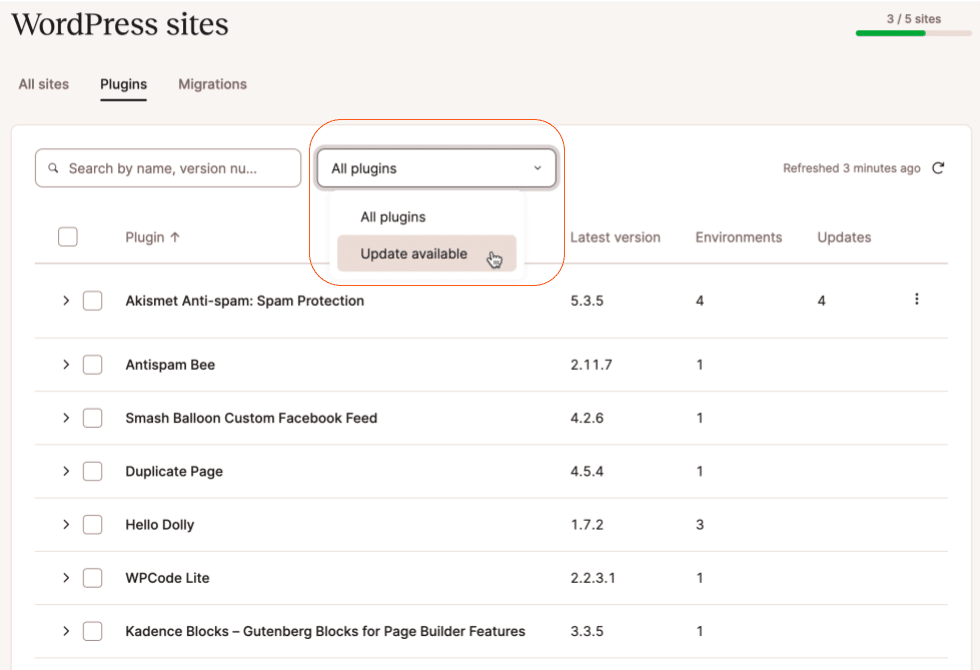The width and height of the screenshot is (980, 670).
Task: Select Update available from the filter dropdown
Action: 413,253
